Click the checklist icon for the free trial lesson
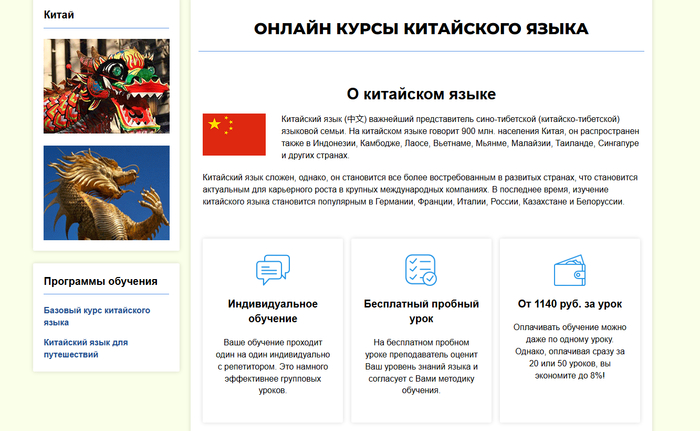Image resolution: width=700 pixels, height=431 pixels. click(420, 271)
